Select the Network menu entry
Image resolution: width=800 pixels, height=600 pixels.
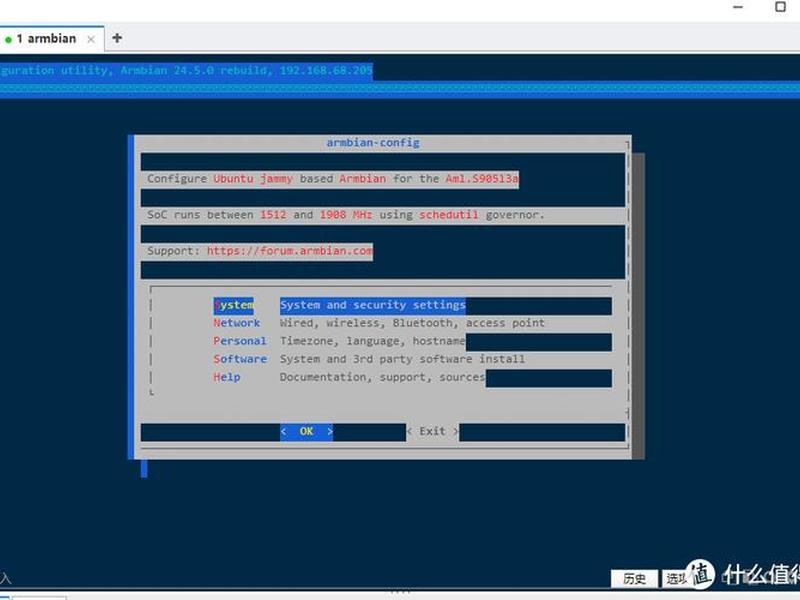pos(237,323)
